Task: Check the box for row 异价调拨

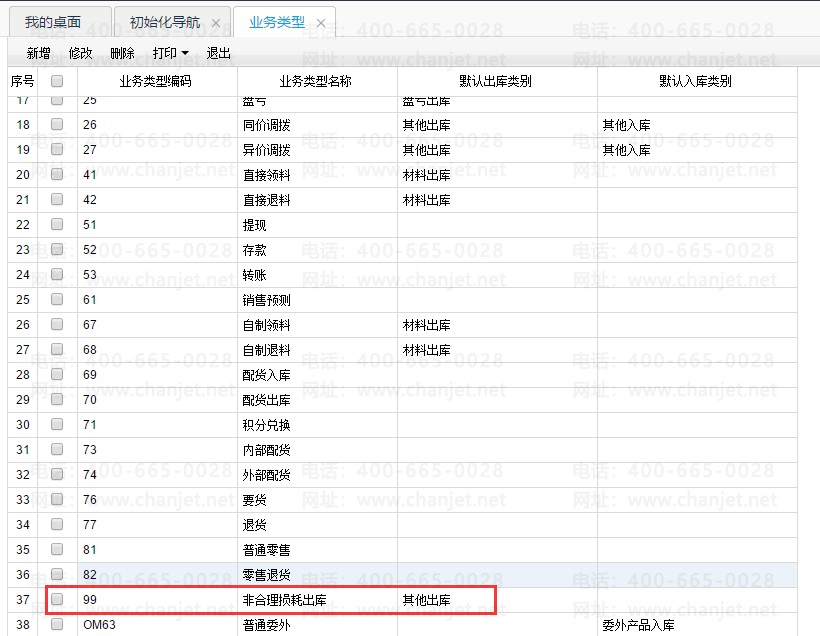Action: [x=57, y=149]
